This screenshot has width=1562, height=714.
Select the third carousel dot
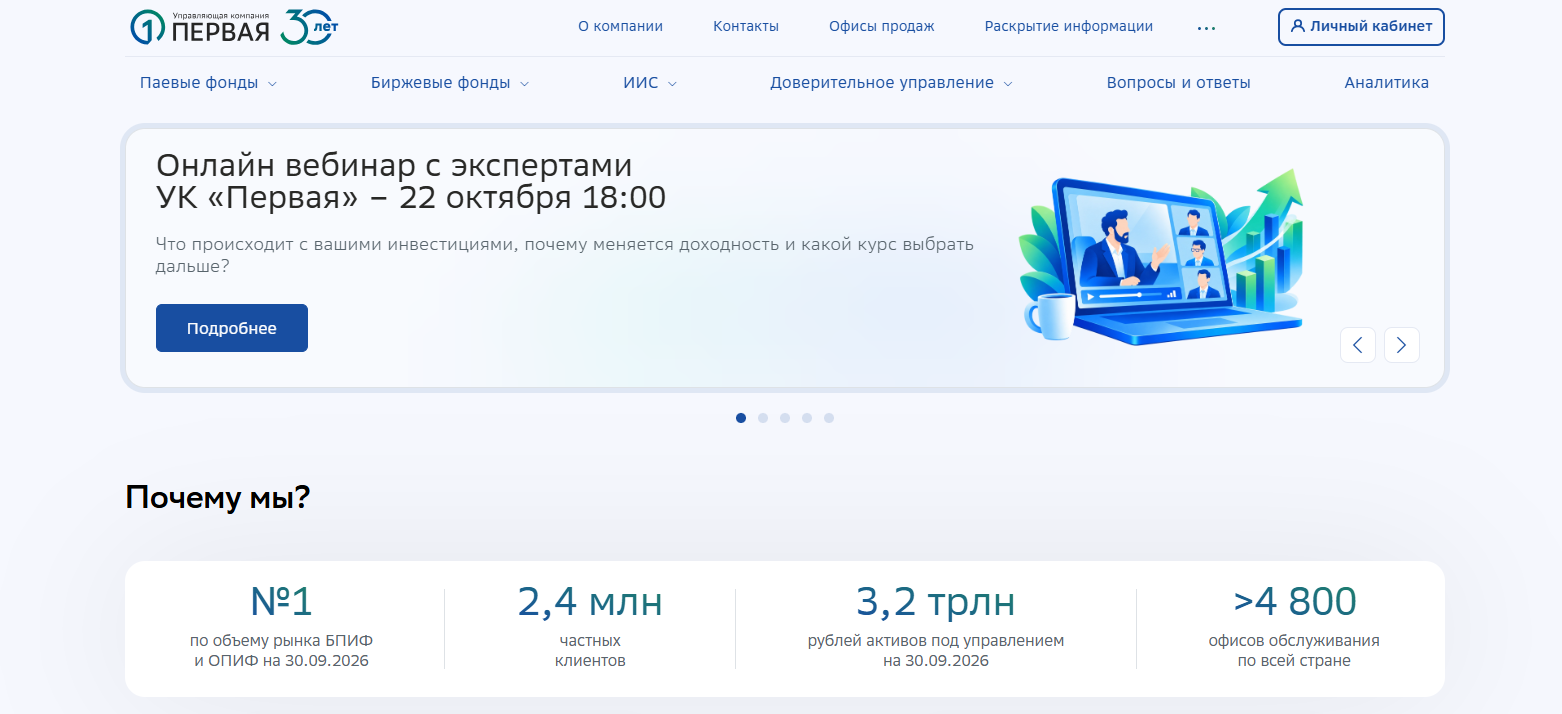pos(785,418)
